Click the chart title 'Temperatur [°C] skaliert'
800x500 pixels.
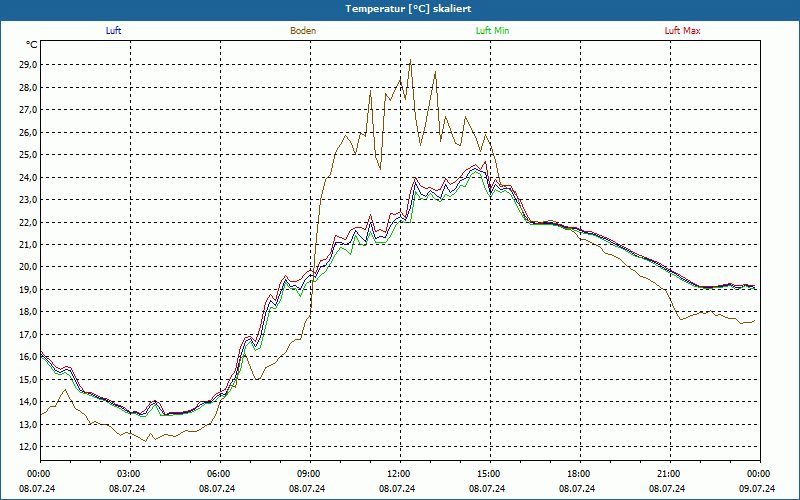[x=408, y=9]
